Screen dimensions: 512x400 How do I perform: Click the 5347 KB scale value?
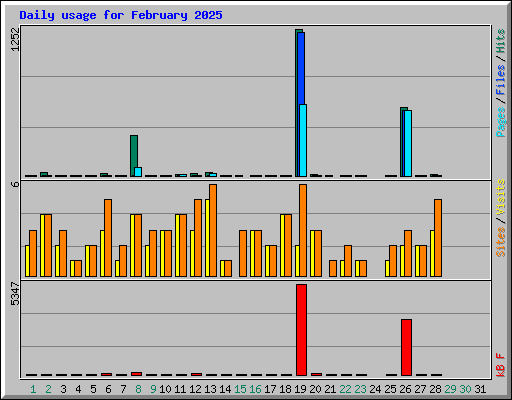pos(15,294)
